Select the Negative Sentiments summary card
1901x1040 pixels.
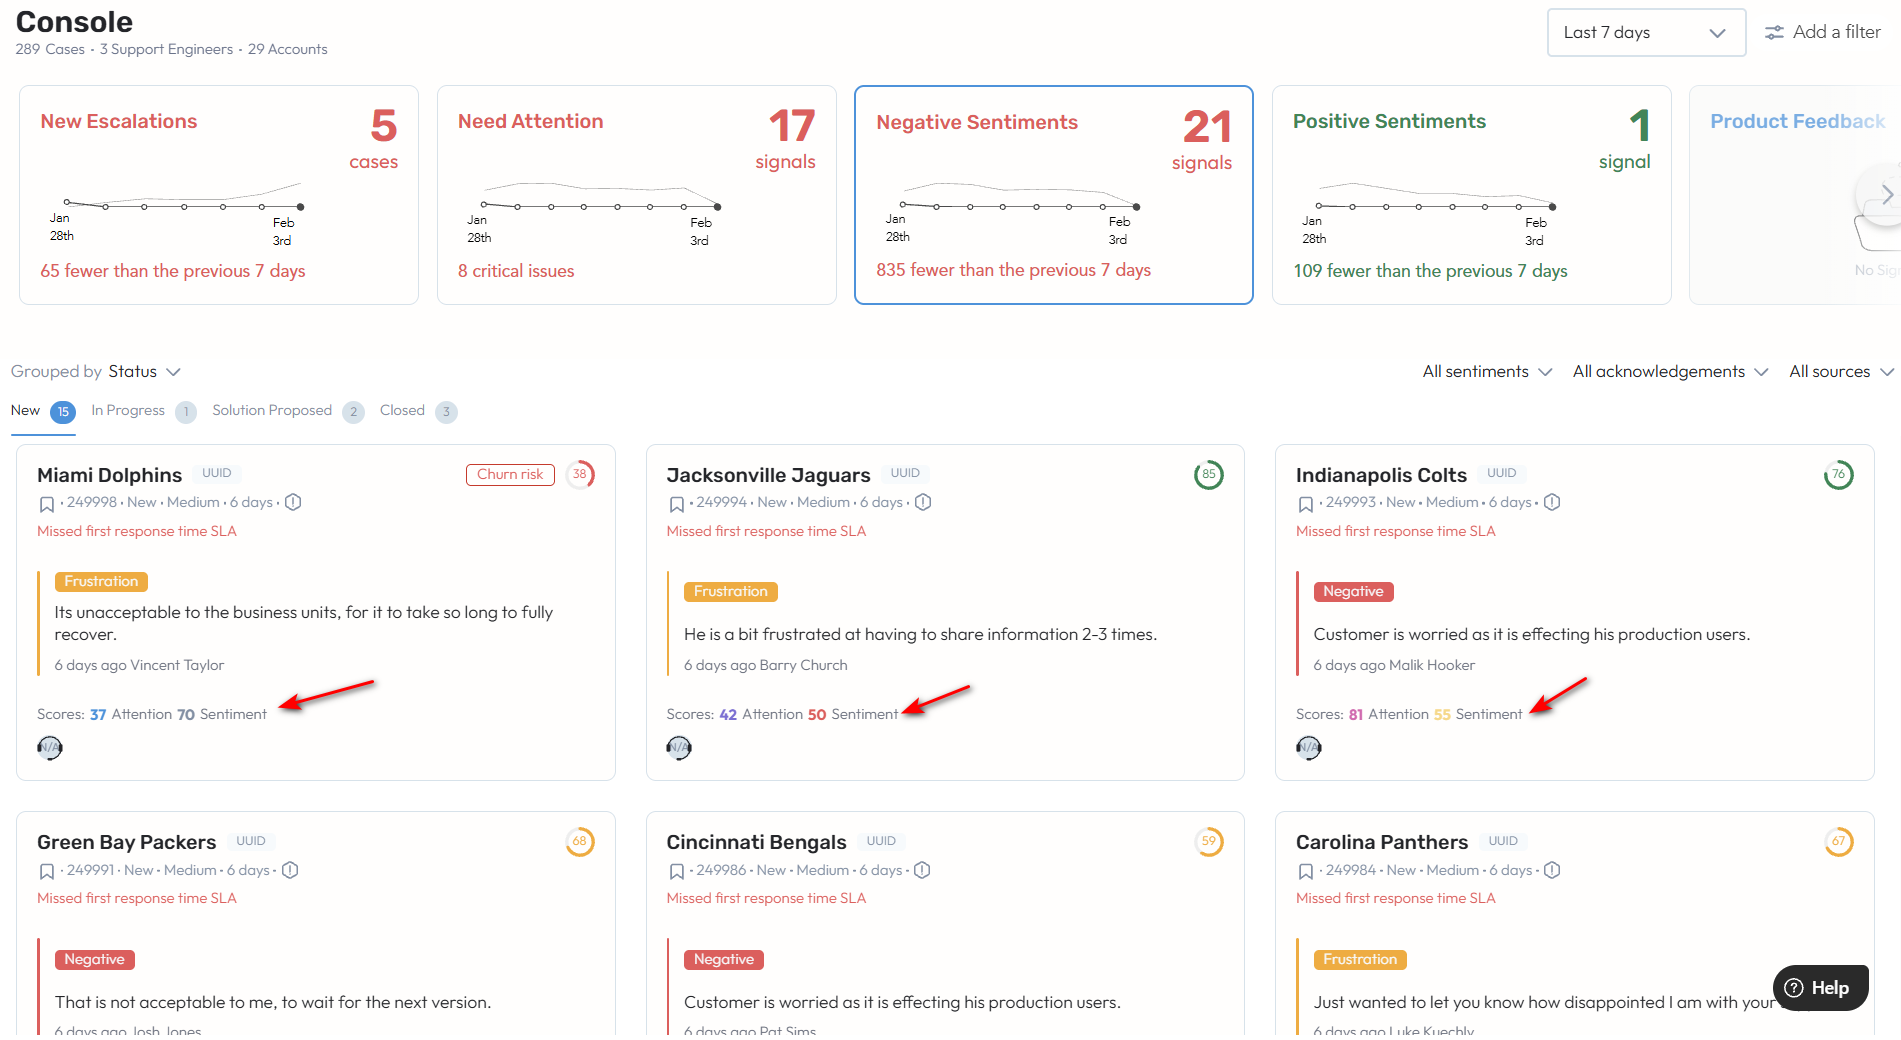(1054, 195)
